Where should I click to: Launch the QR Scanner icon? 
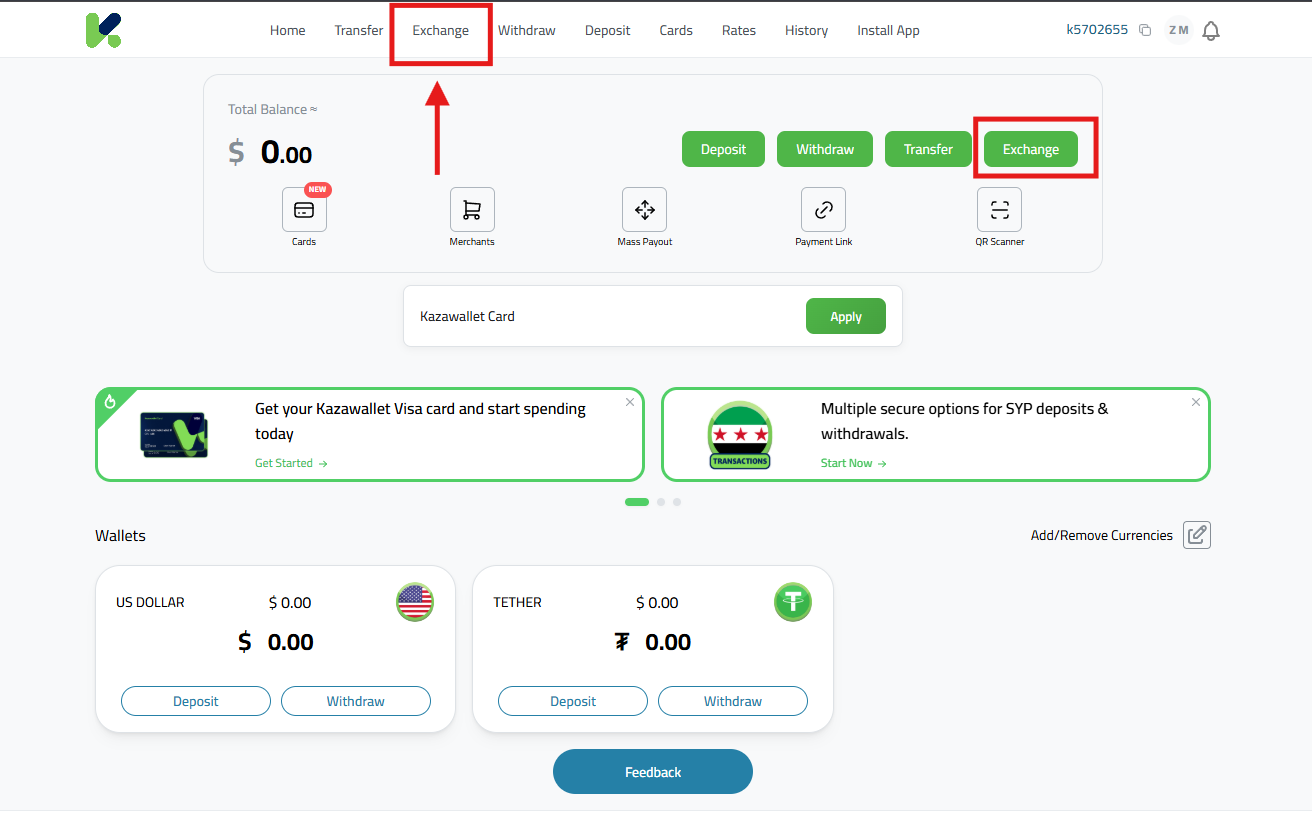pyautogui.click(x=999, y=210)
